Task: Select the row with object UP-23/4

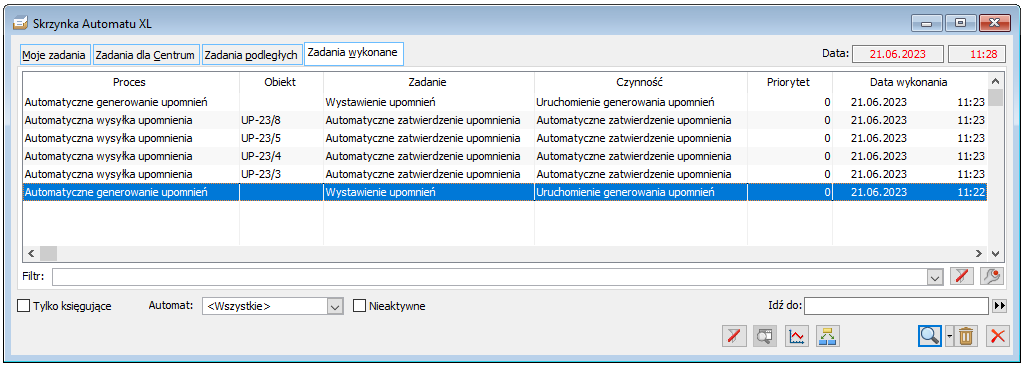Action: [x=505, y=156]
